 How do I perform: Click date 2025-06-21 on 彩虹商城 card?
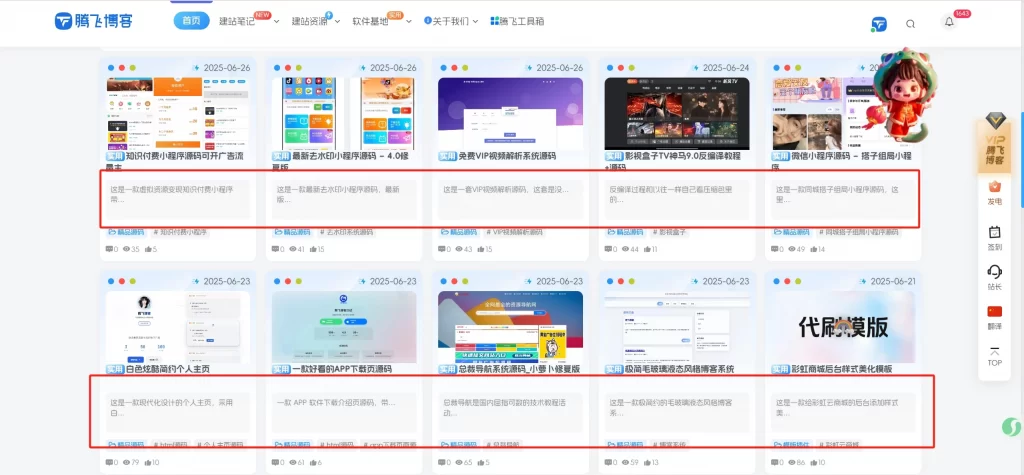[892, 281]
